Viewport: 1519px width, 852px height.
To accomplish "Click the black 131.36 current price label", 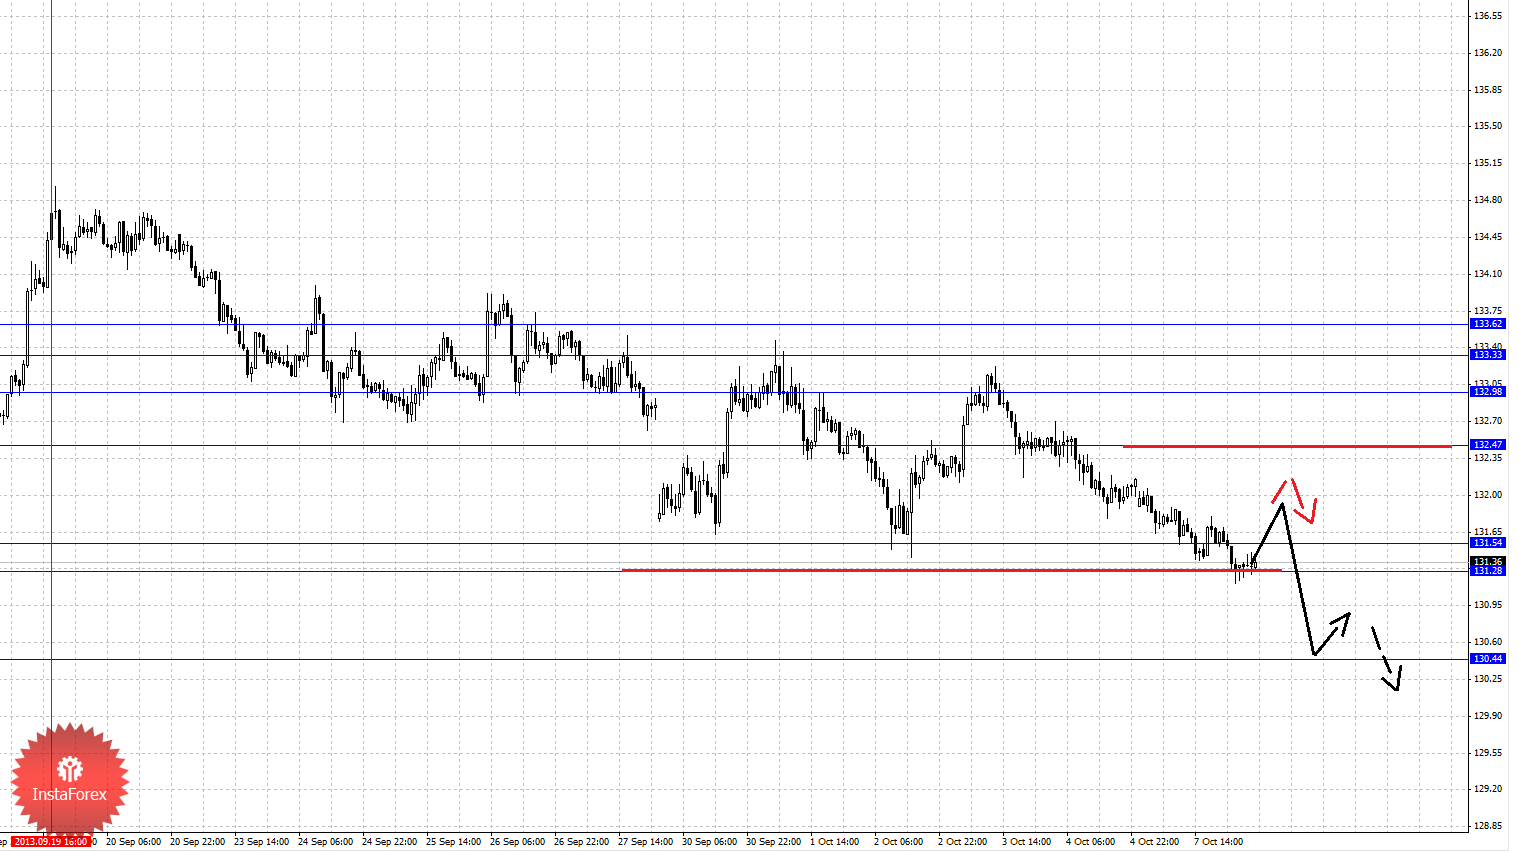I will 1487,562.
